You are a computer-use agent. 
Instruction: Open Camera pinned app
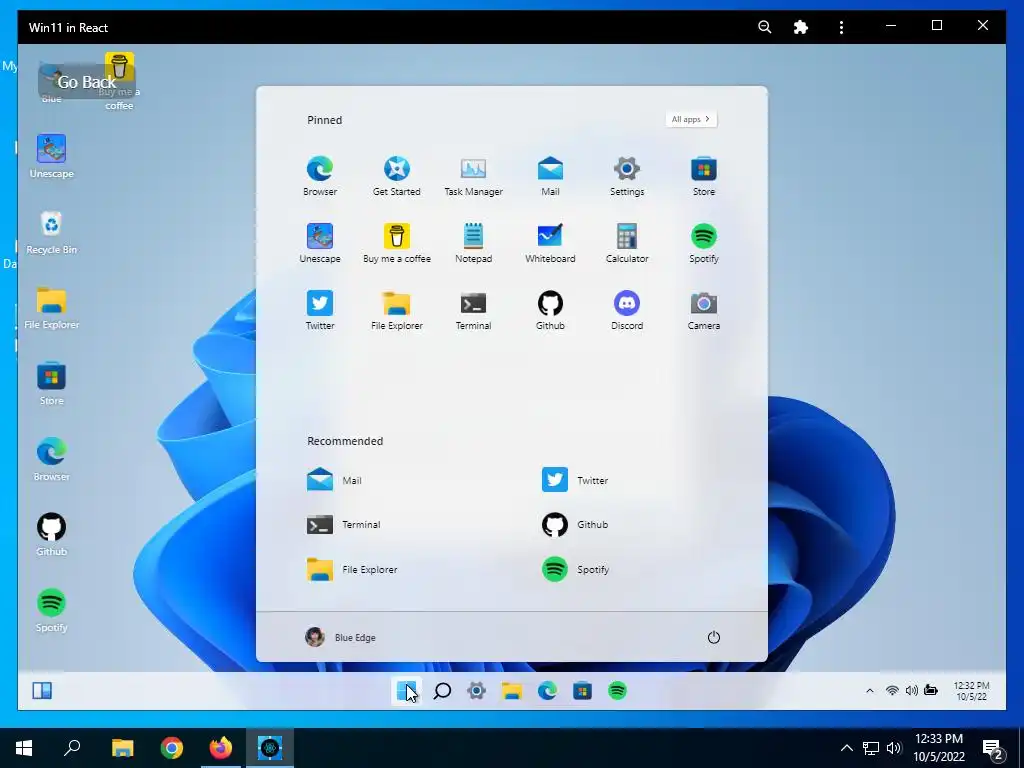click(x=703, y=310)
